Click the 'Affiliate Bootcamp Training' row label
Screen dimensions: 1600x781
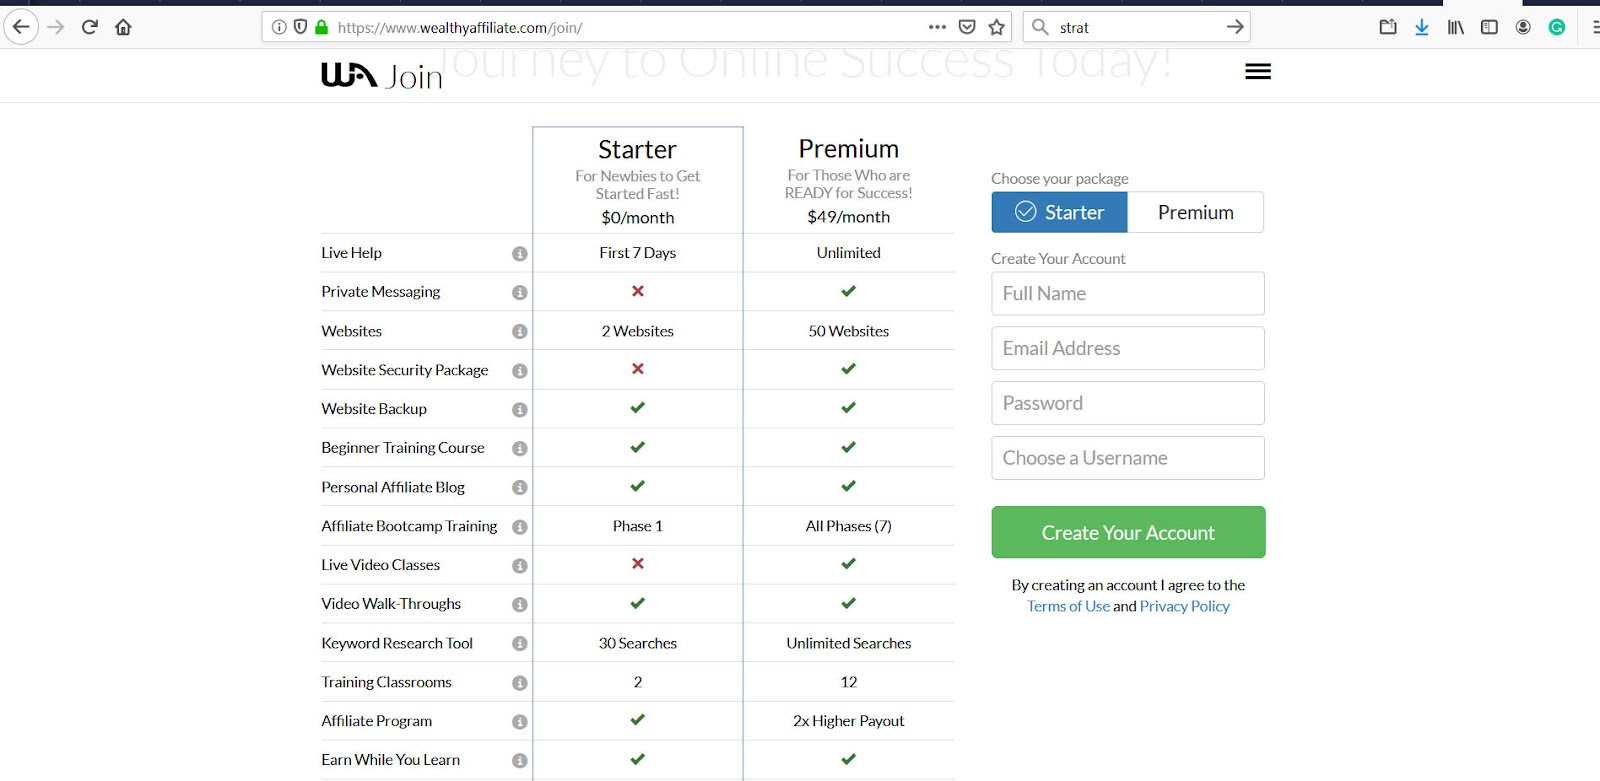[x=409, y=526]
